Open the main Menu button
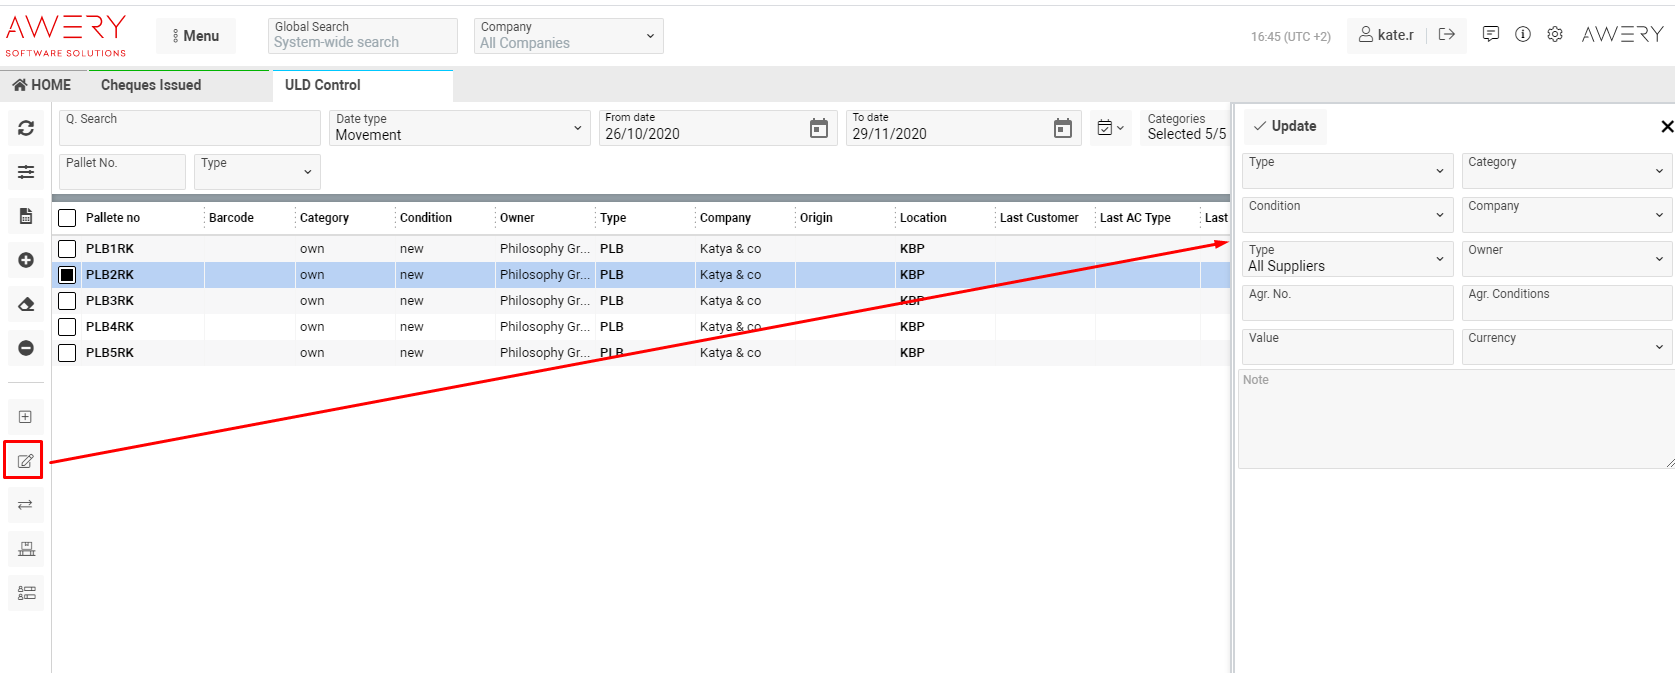This screenshot has width=1675, height=673. coord(196,36)
